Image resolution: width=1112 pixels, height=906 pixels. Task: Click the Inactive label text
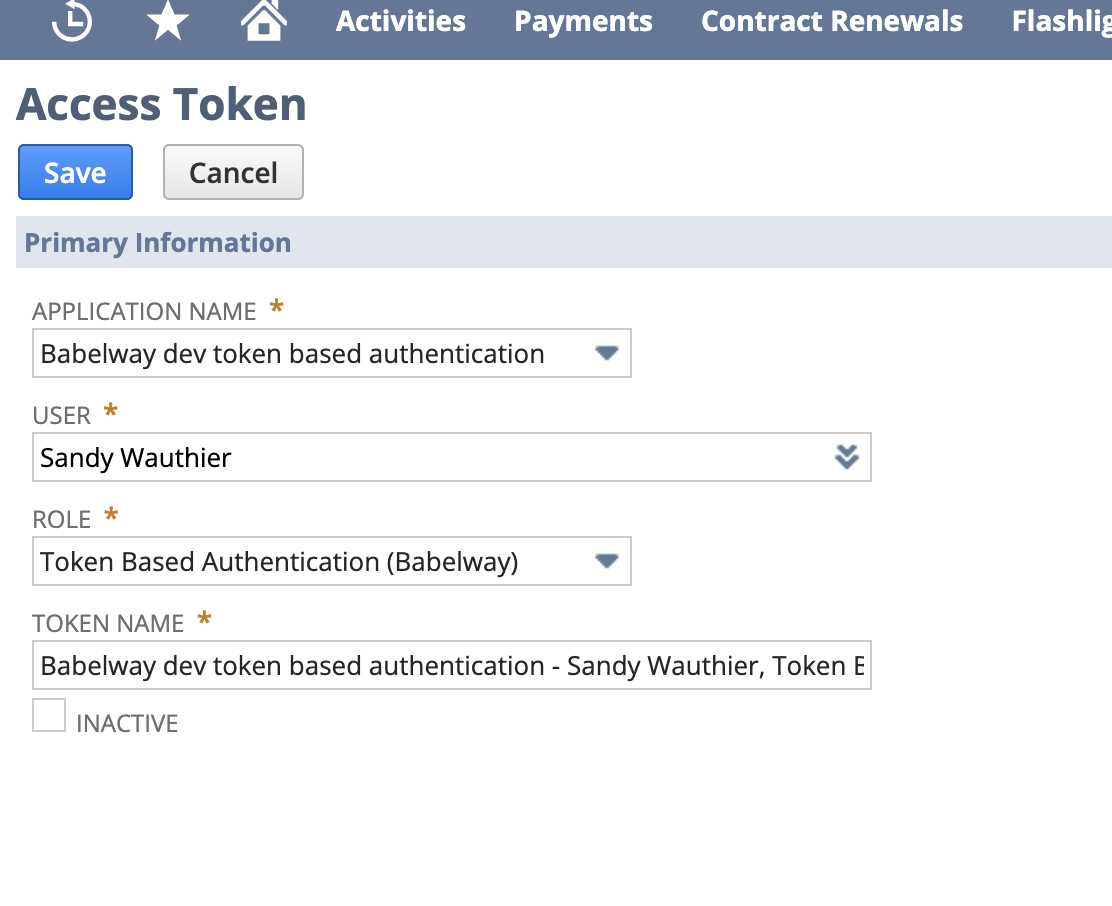[x=127, y=723]
